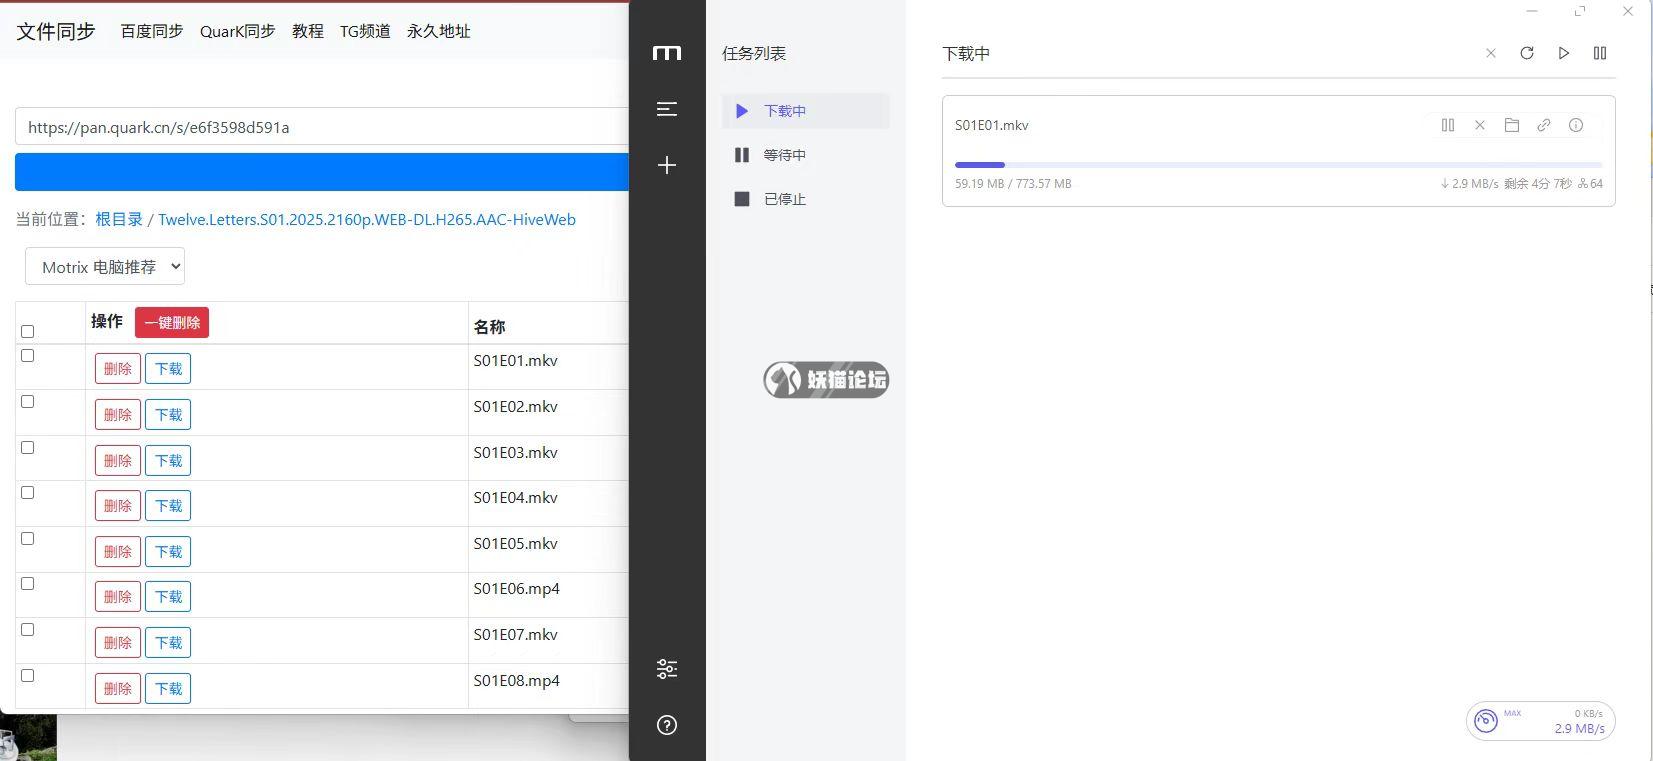Resume all tasks with play icon
The width and height of the screenshot is (1653, 761).
(1564, 53)
